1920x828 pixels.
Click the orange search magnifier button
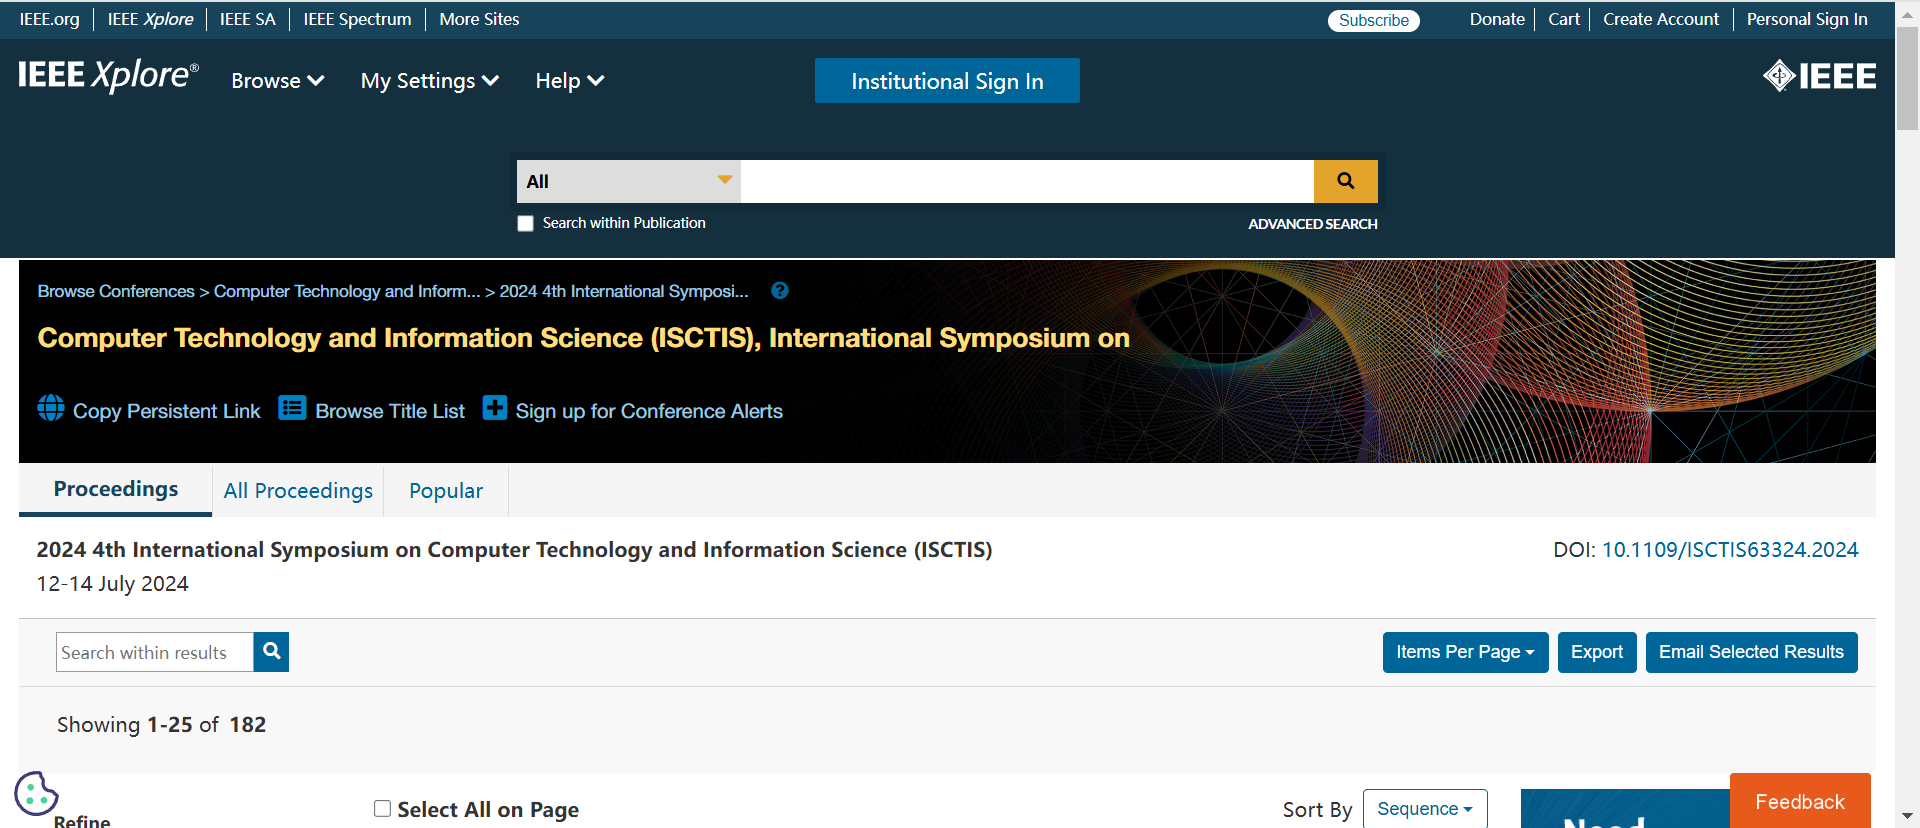[1345, 181]
